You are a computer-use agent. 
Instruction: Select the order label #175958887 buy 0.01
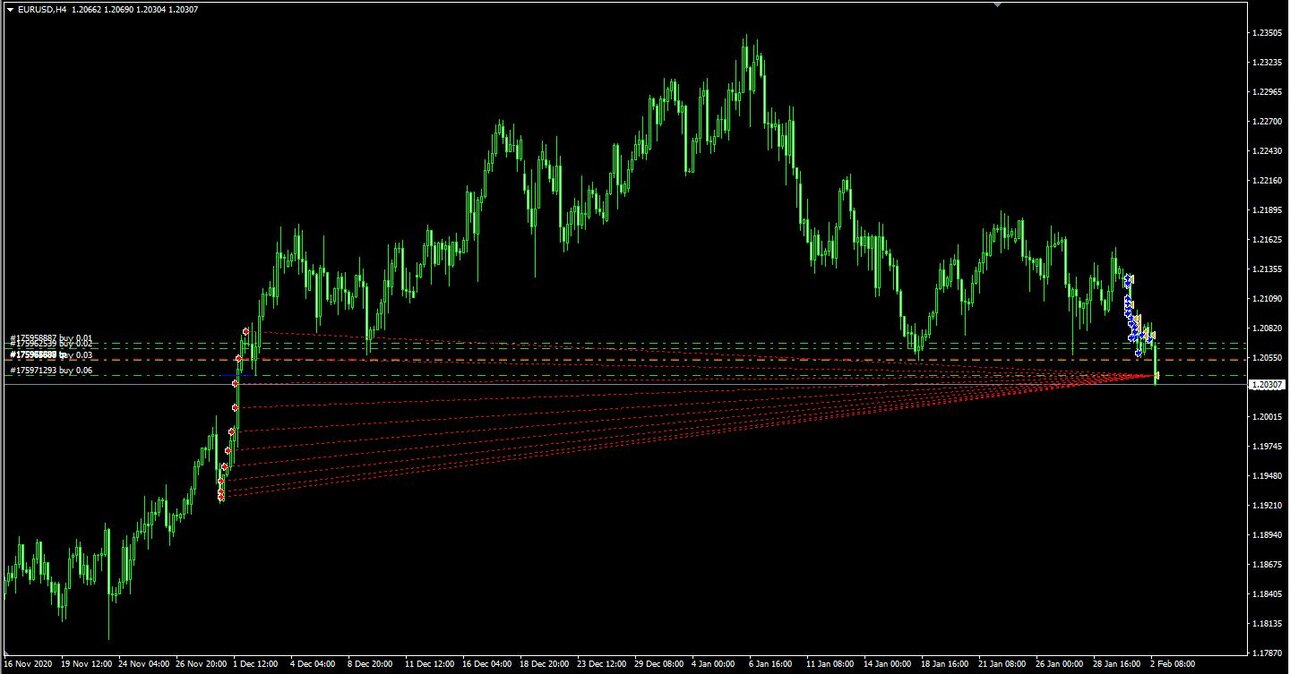(x=51, y=338)
